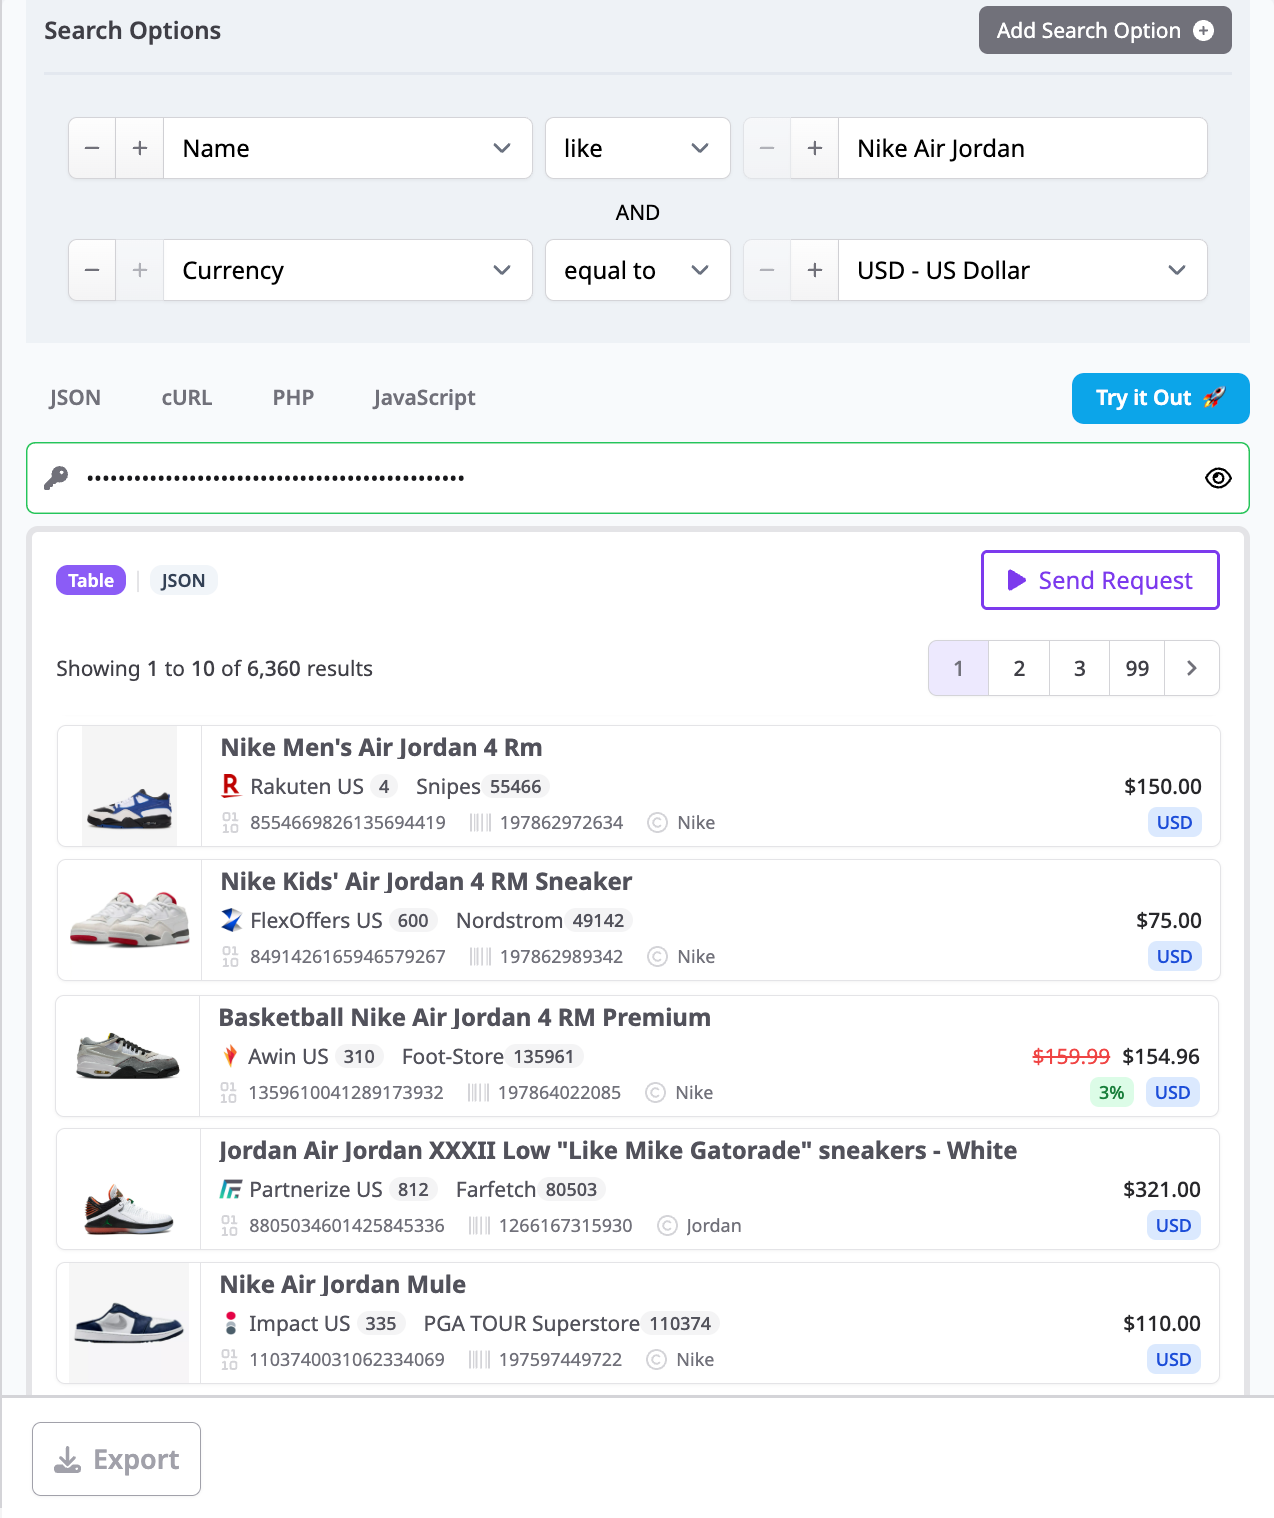Click the ID icon beside 8491426165946579267
1274x1518 pixels.
230,957
